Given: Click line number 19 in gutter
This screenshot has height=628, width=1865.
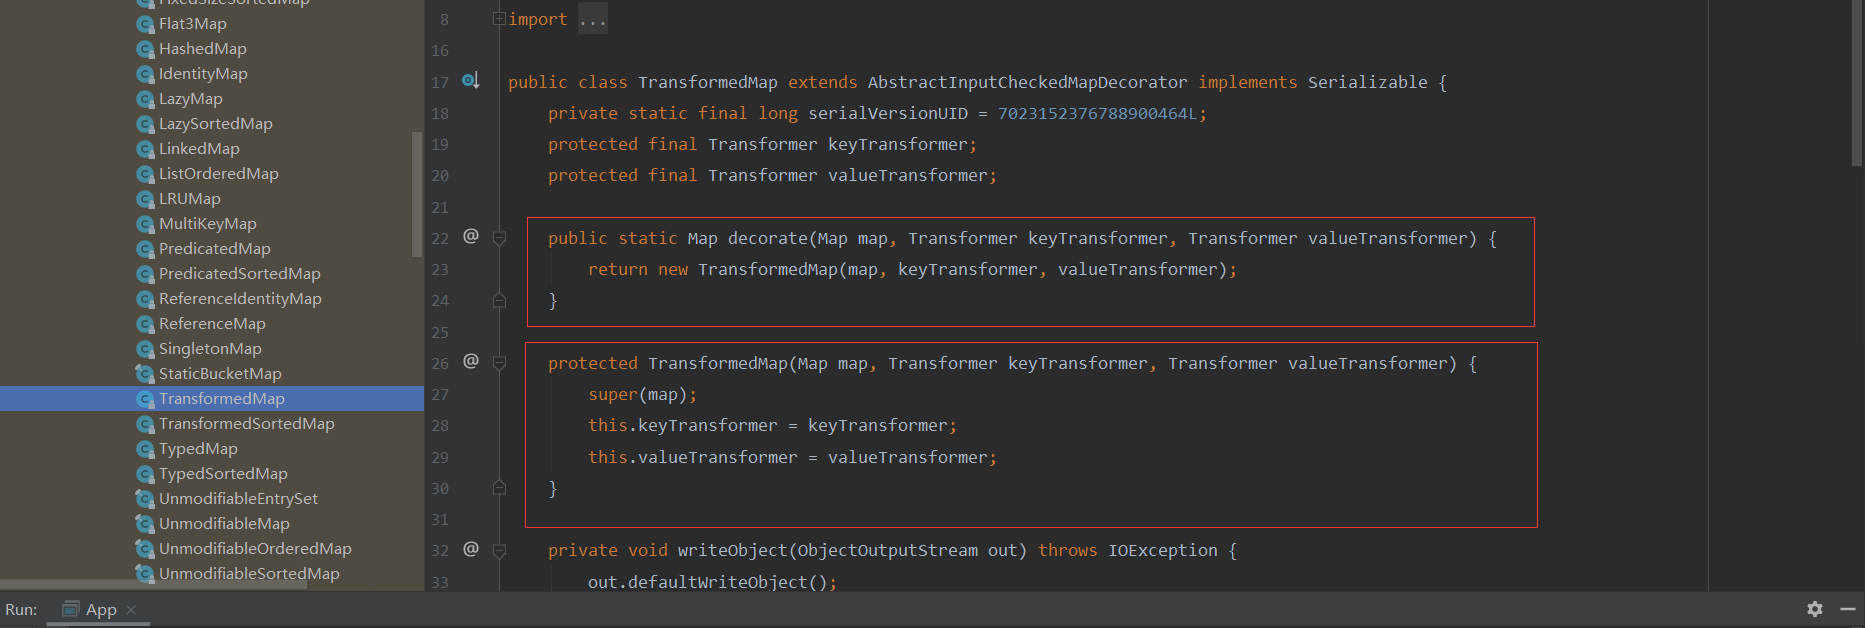Looking at the screenshot, I should click(440, 145).
